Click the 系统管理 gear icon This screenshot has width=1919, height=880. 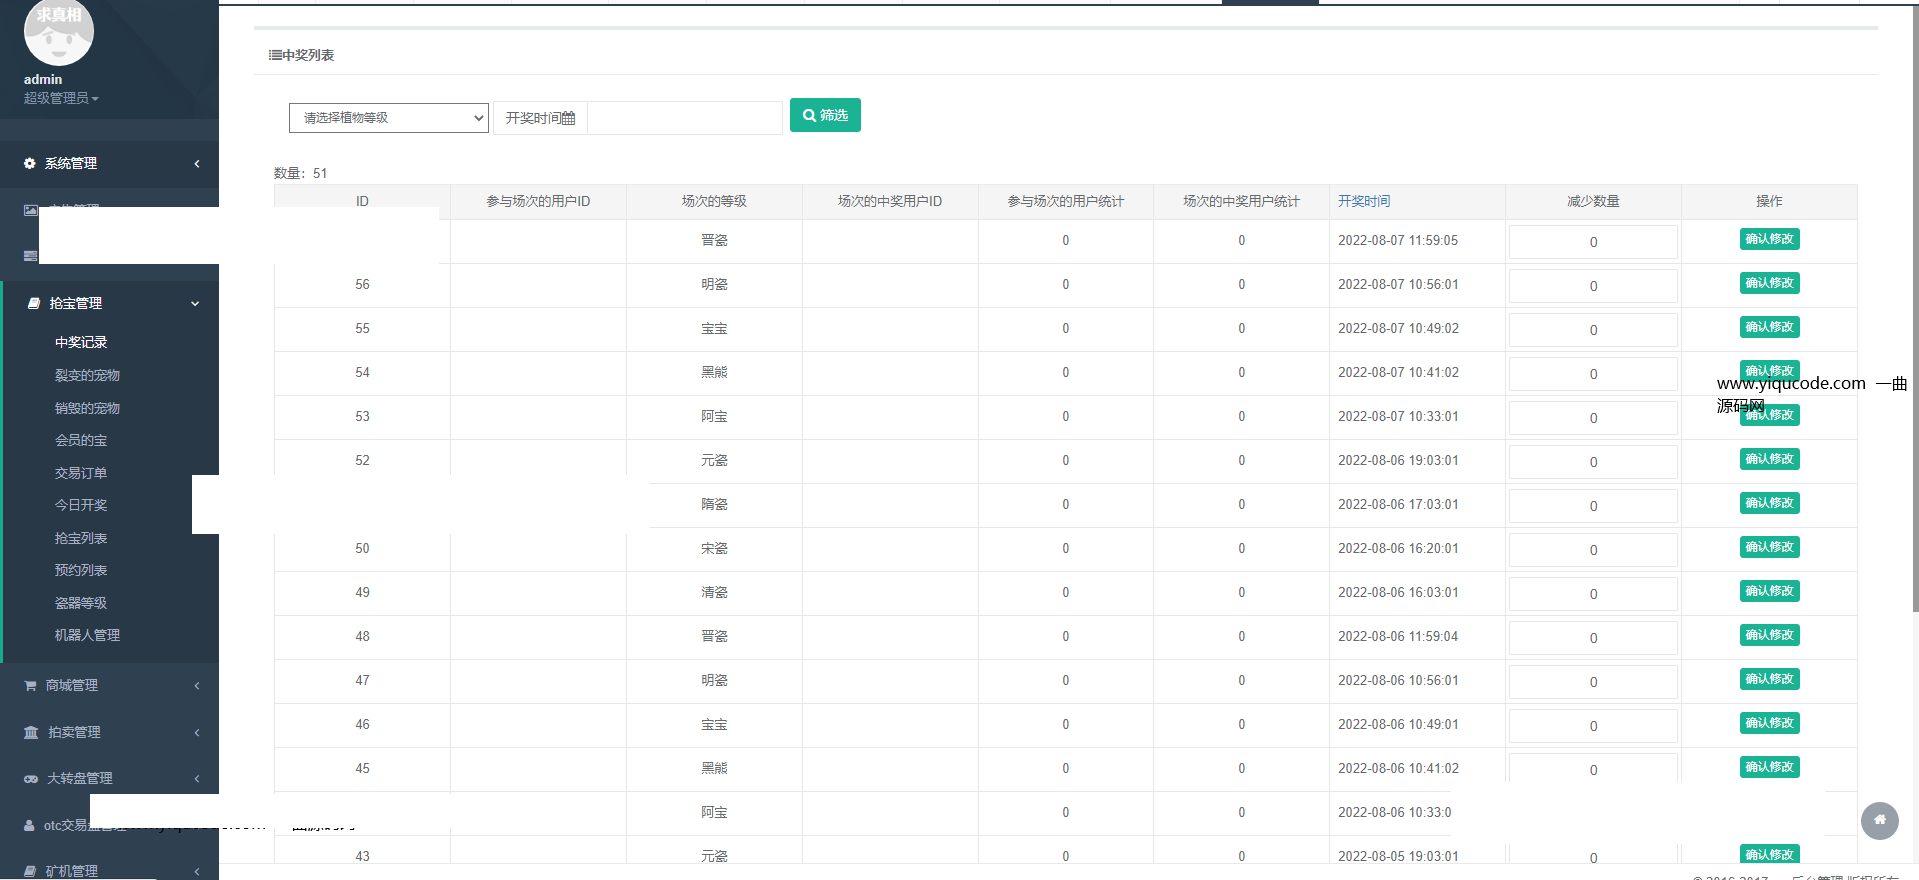point(30,163)
